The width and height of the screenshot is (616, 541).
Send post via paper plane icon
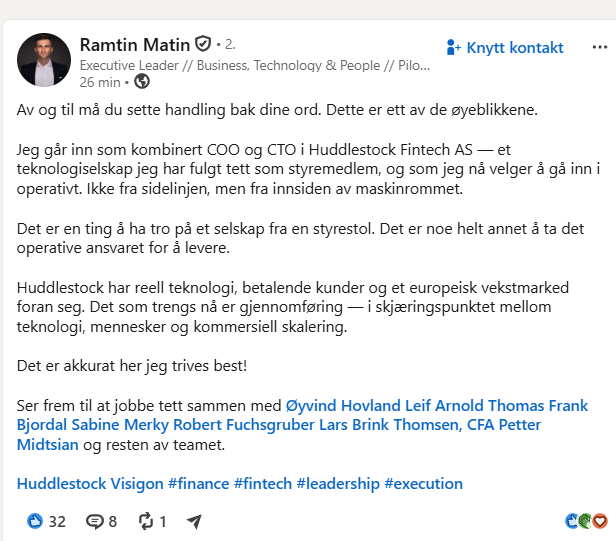(194, 521)
